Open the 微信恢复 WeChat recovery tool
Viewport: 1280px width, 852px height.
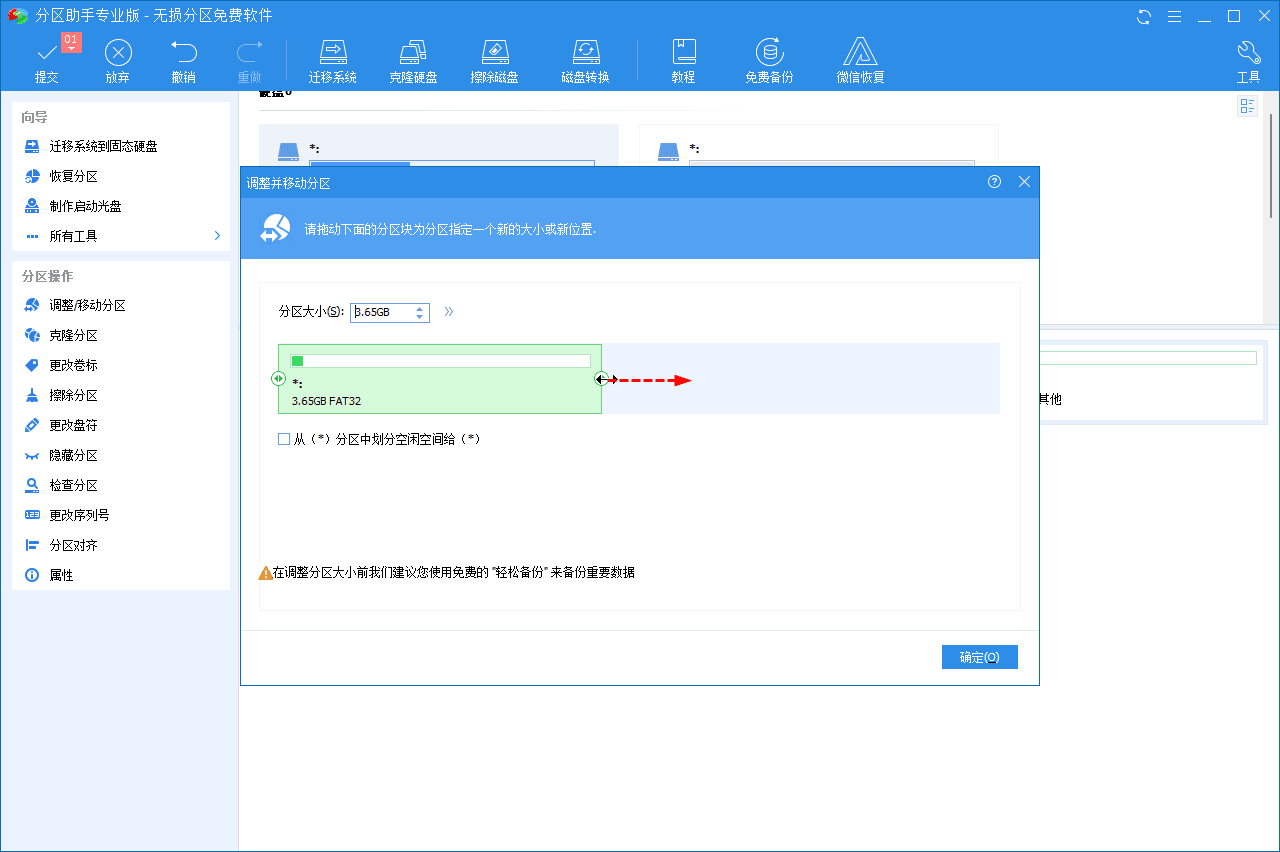(x=860, y=61)
